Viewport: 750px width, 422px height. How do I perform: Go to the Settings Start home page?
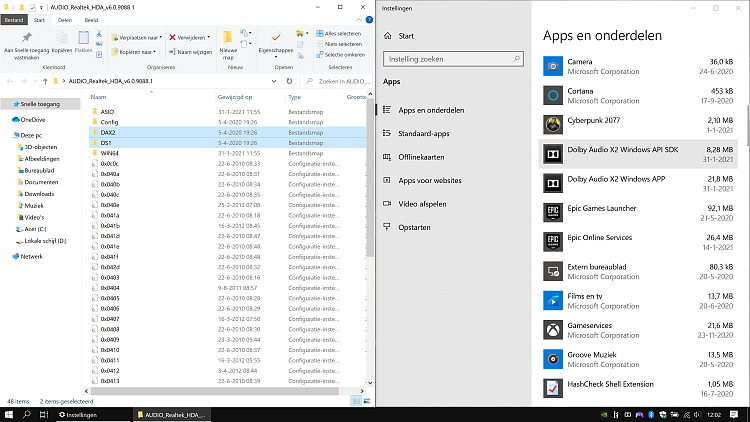tap(406, 36)
